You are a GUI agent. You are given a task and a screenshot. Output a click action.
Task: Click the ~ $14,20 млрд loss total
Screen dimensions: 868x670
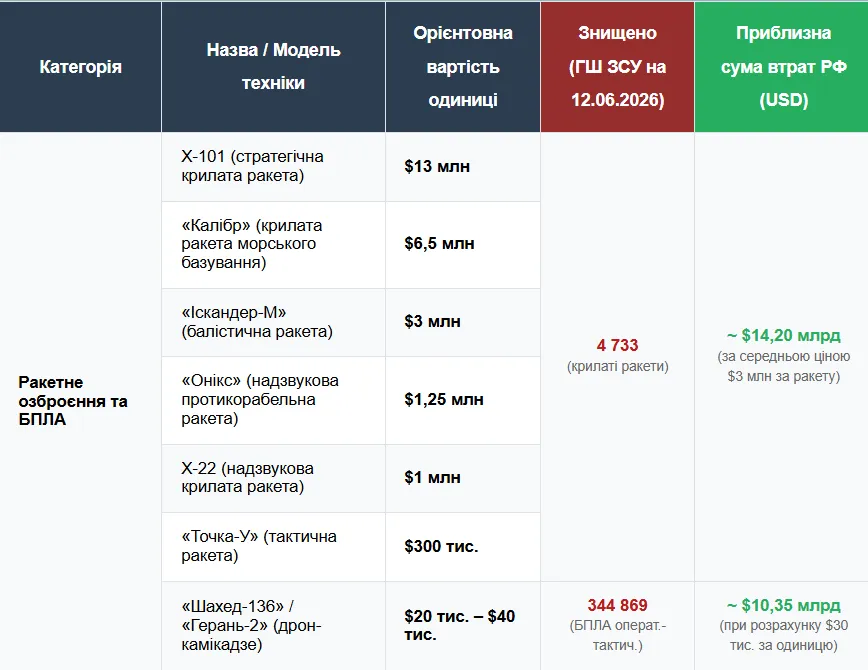pos(783,336)
